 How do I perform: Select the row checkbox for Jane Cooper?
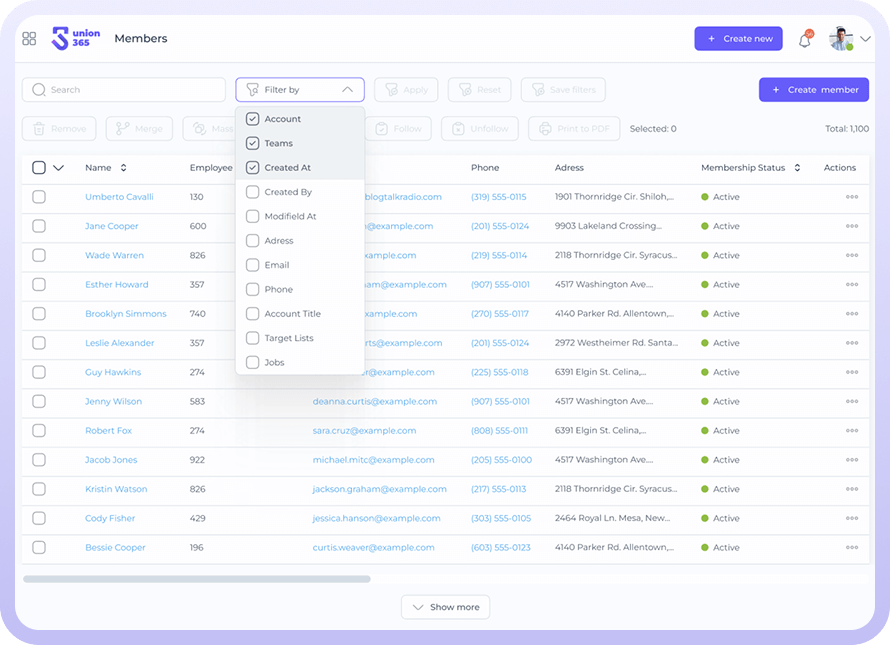pyautogui.click(x=39, y=226)
